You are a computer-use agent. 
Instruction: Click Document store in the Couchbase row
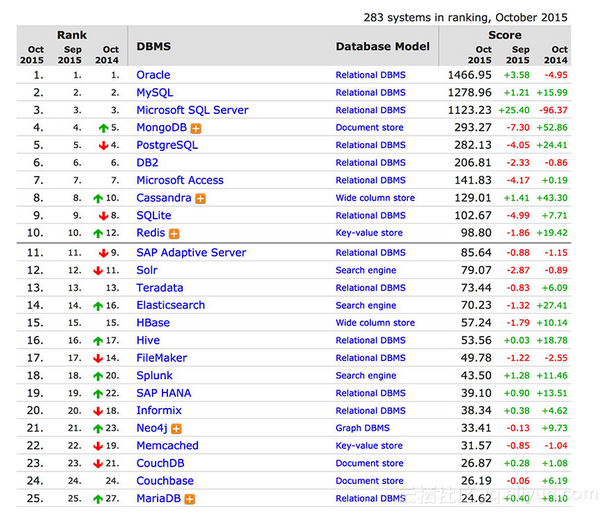tap(369, 481)
